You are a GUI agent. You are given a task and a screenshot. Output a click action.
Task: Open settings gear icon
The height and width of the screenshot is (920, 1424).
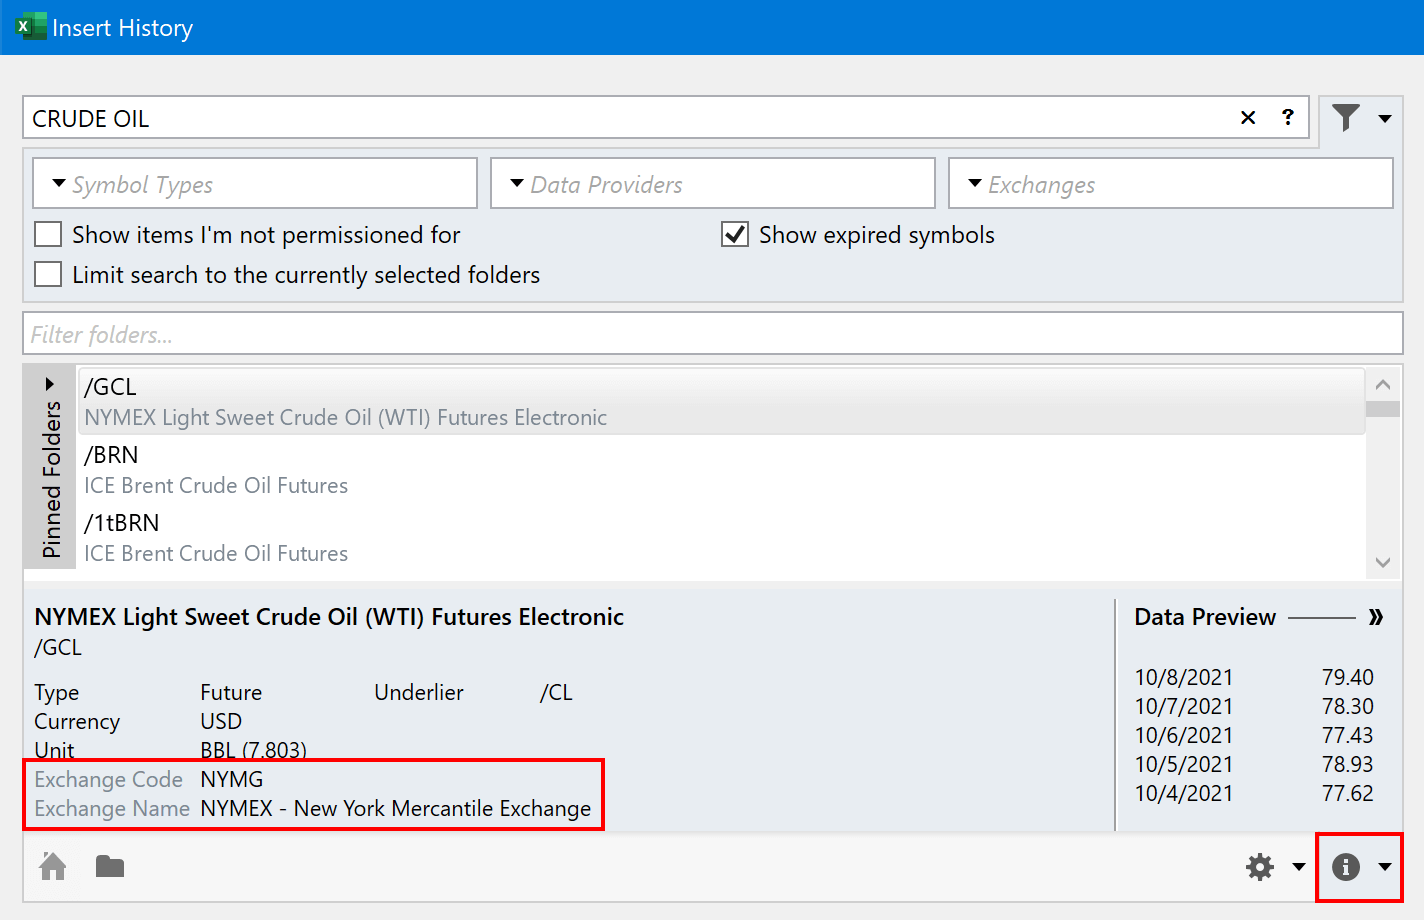1260,867
